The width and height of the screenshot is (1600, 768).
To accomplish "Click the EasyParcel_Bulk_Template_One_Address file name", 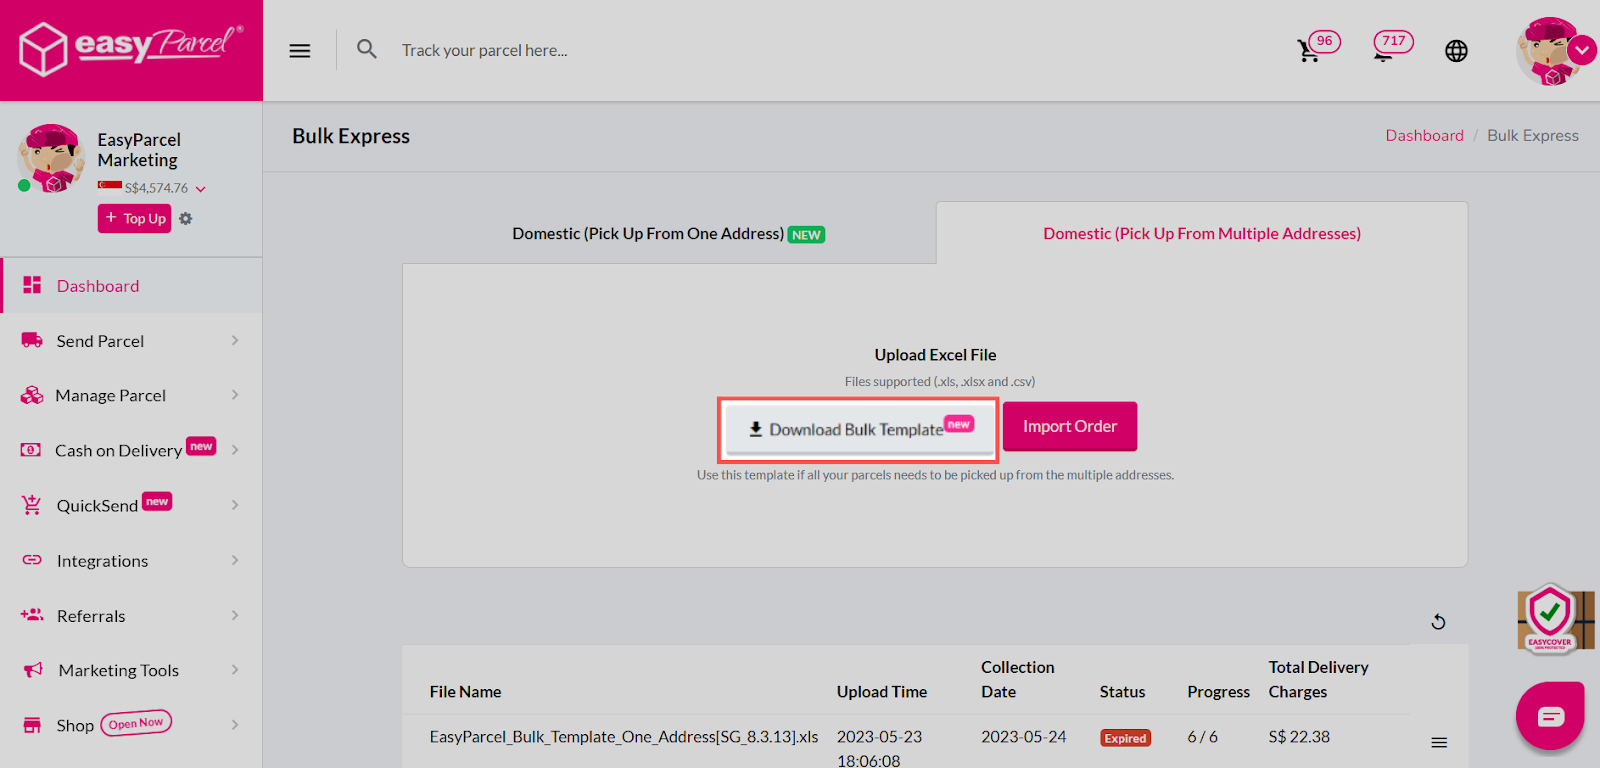I will (x=624, y=737).
